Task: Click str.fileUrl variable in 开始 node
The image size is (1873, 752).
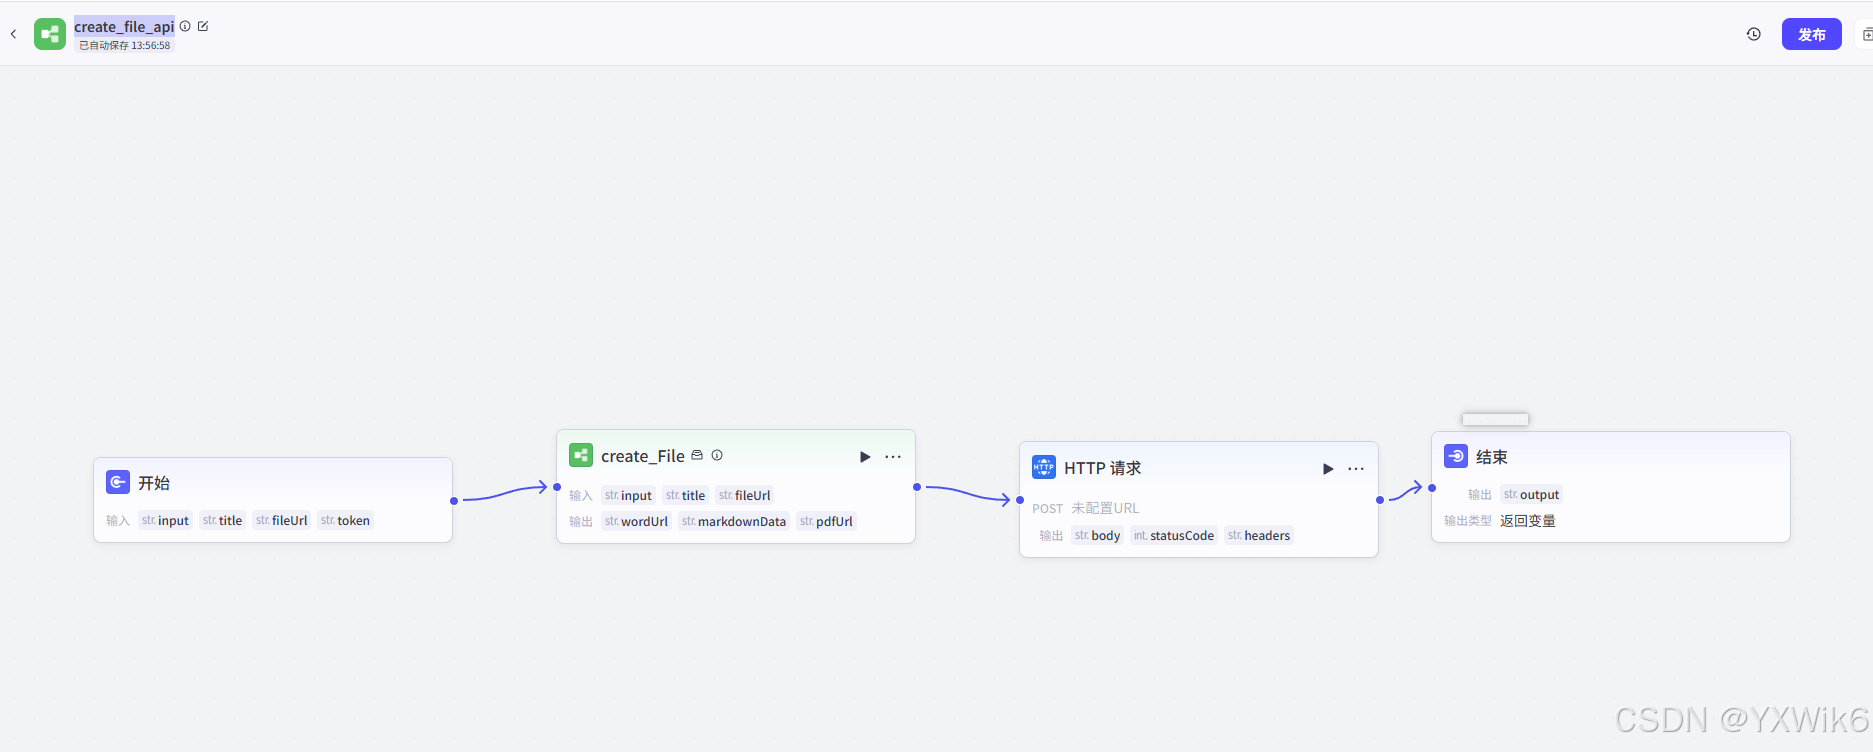Action: click(x=281, y=520)
